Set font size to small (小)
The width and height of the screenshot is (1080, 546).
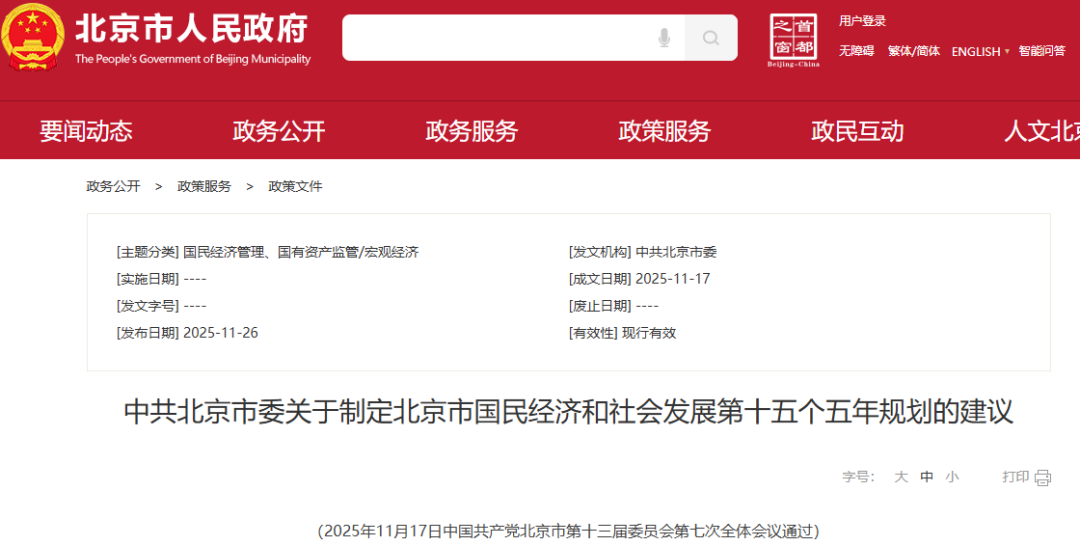pos(952,477)
